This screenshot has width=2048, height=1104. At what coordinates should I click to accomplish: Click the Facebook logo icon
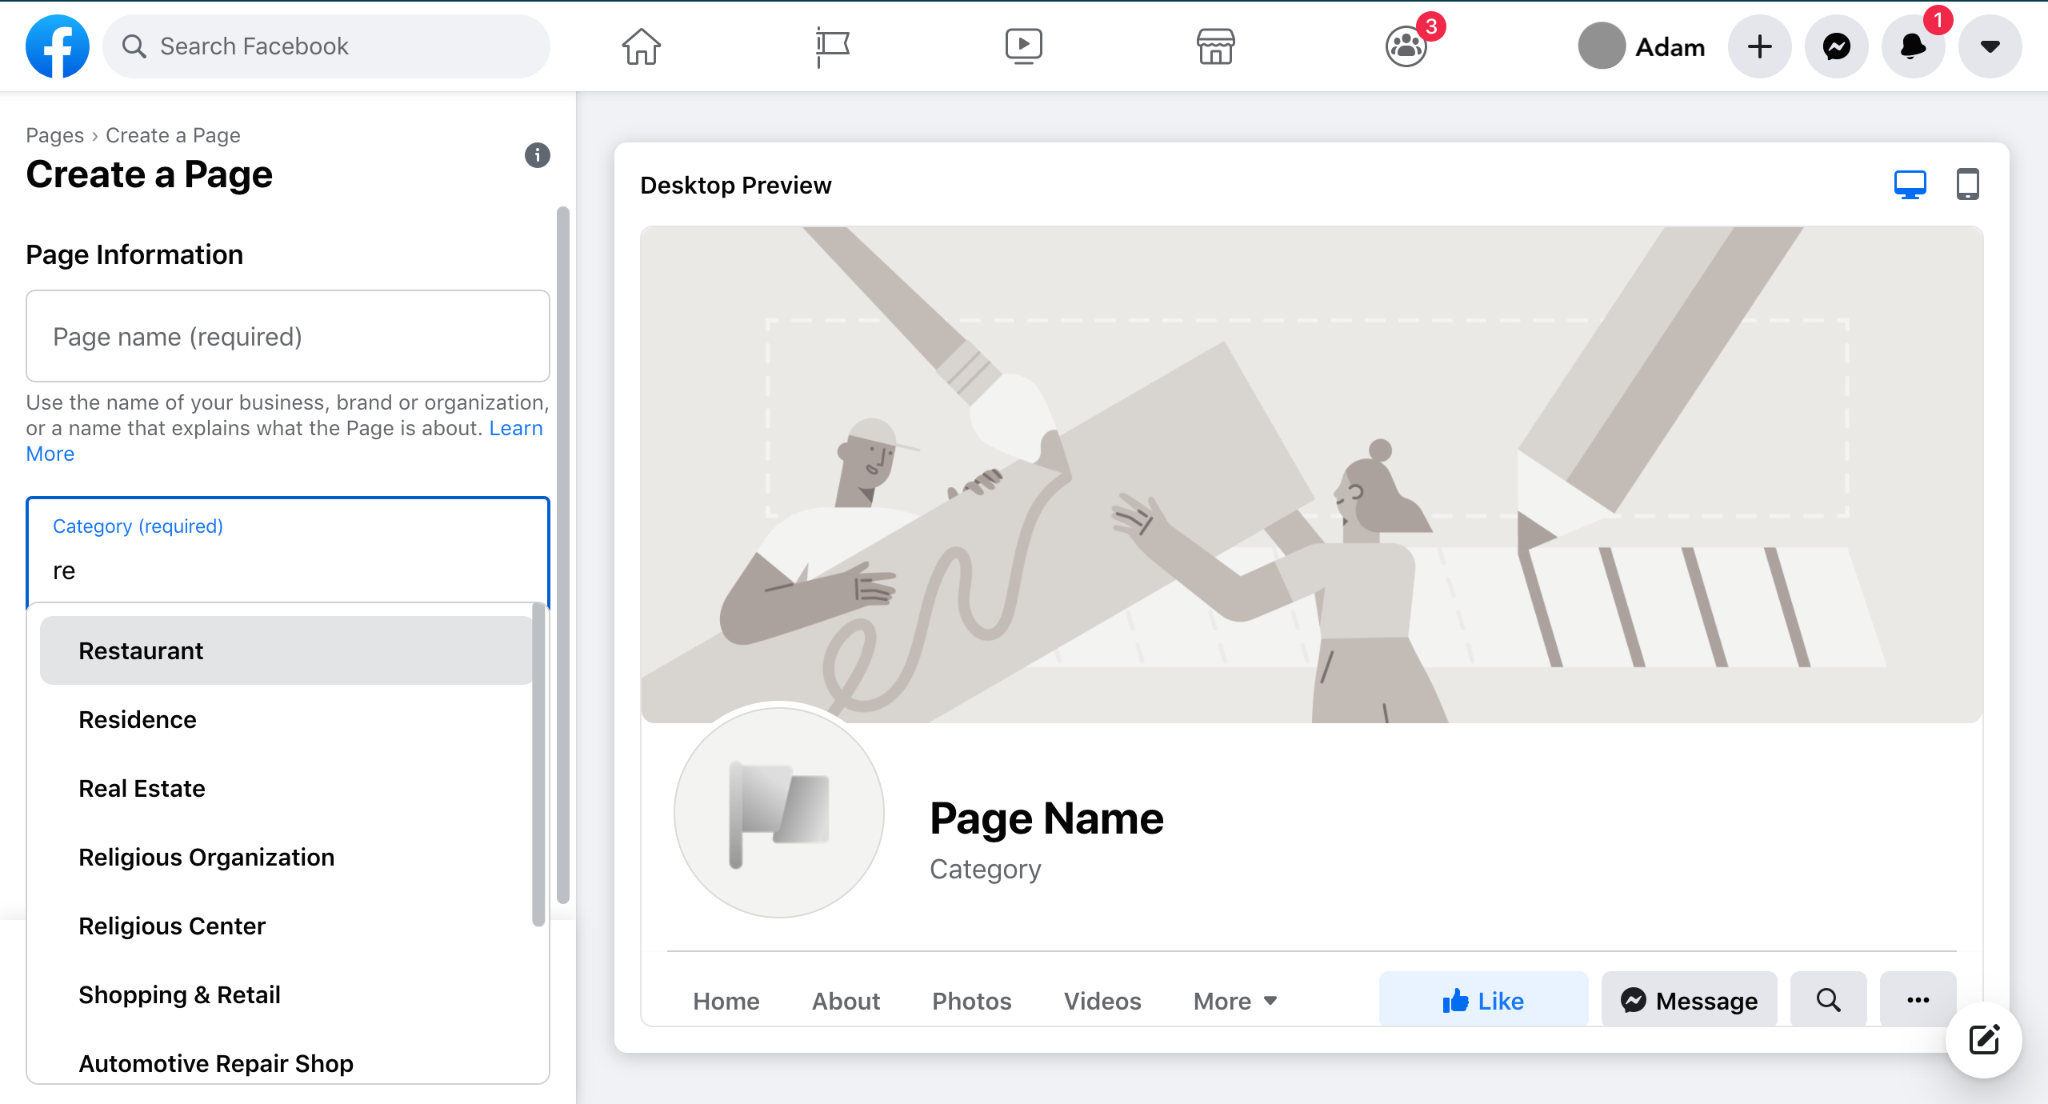[57, 46]
